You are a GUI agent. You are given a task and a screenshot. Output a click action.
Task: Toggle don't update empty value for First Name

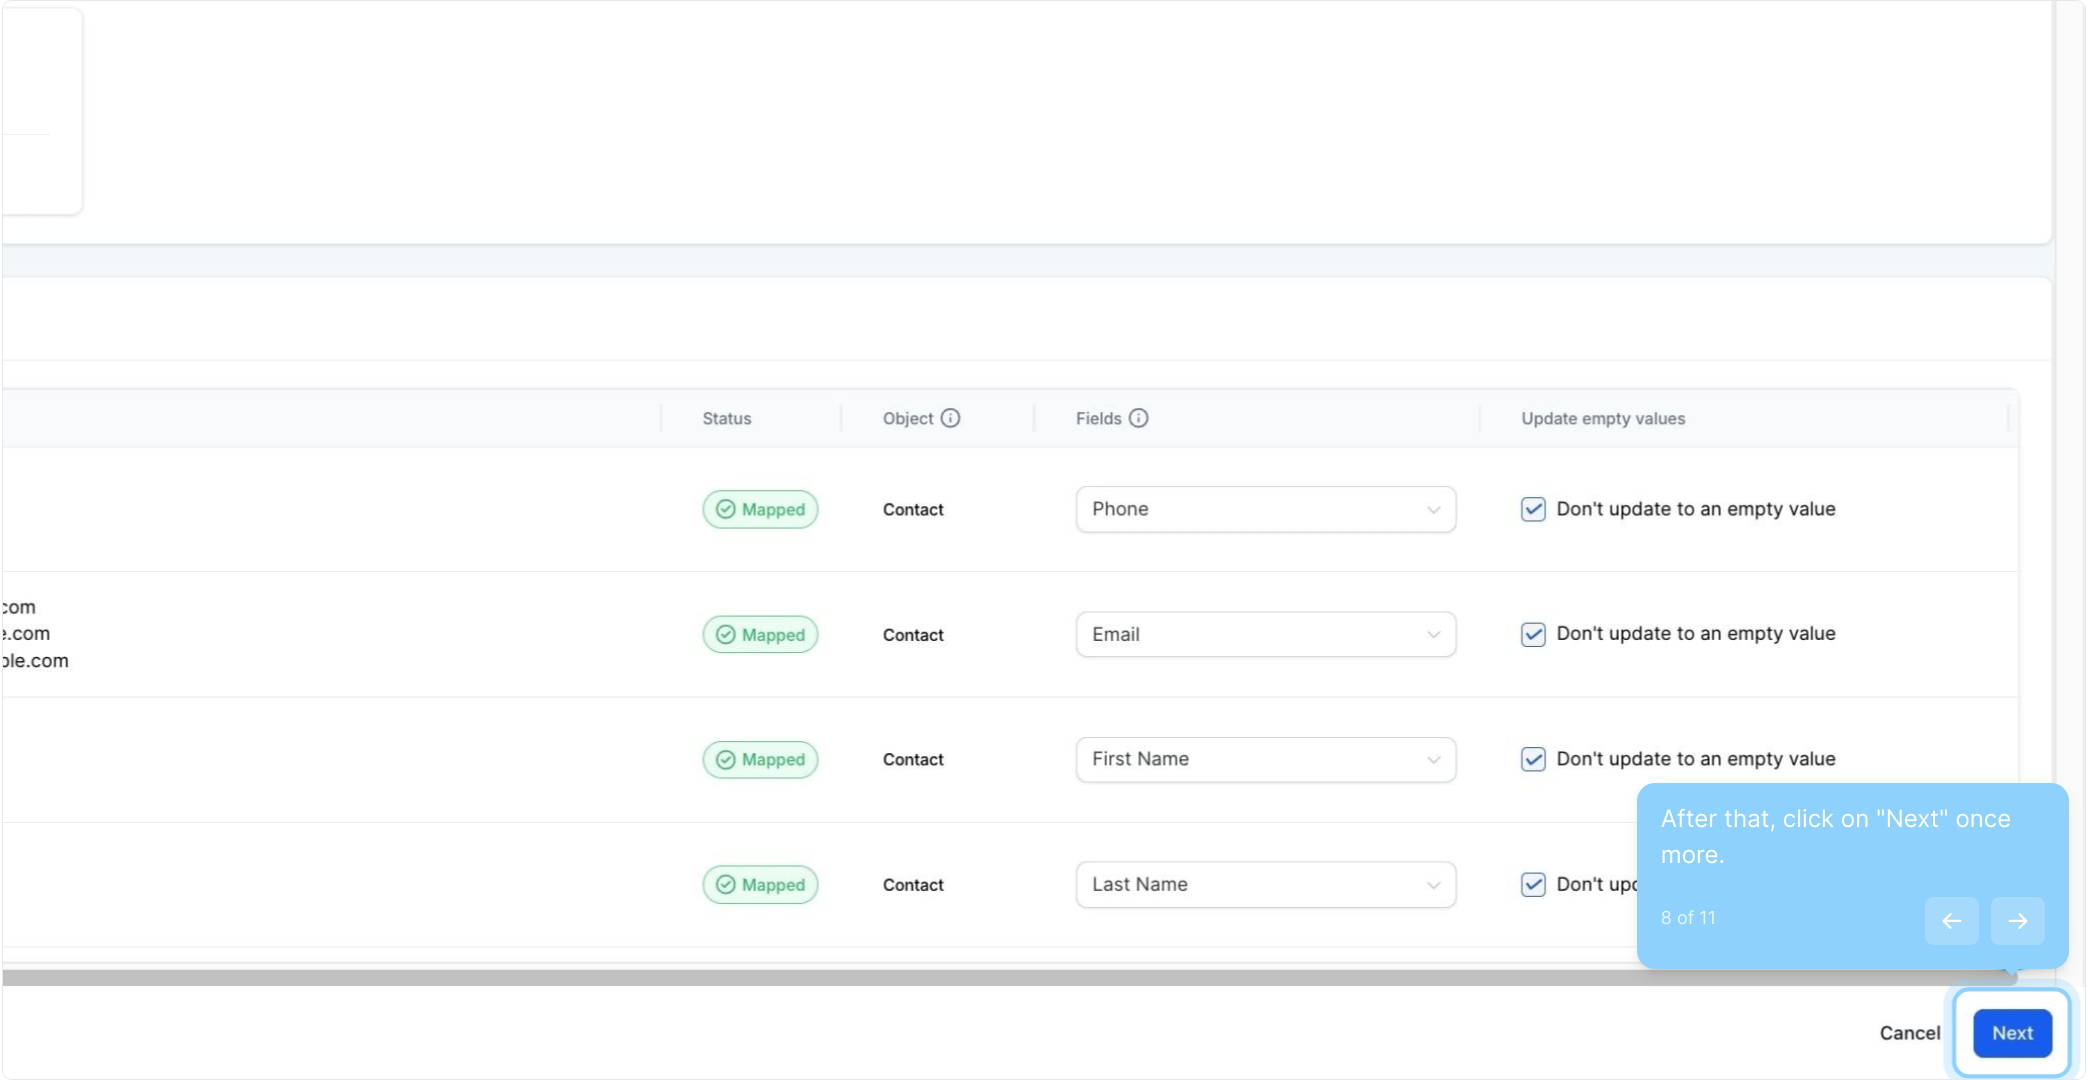1533,759
